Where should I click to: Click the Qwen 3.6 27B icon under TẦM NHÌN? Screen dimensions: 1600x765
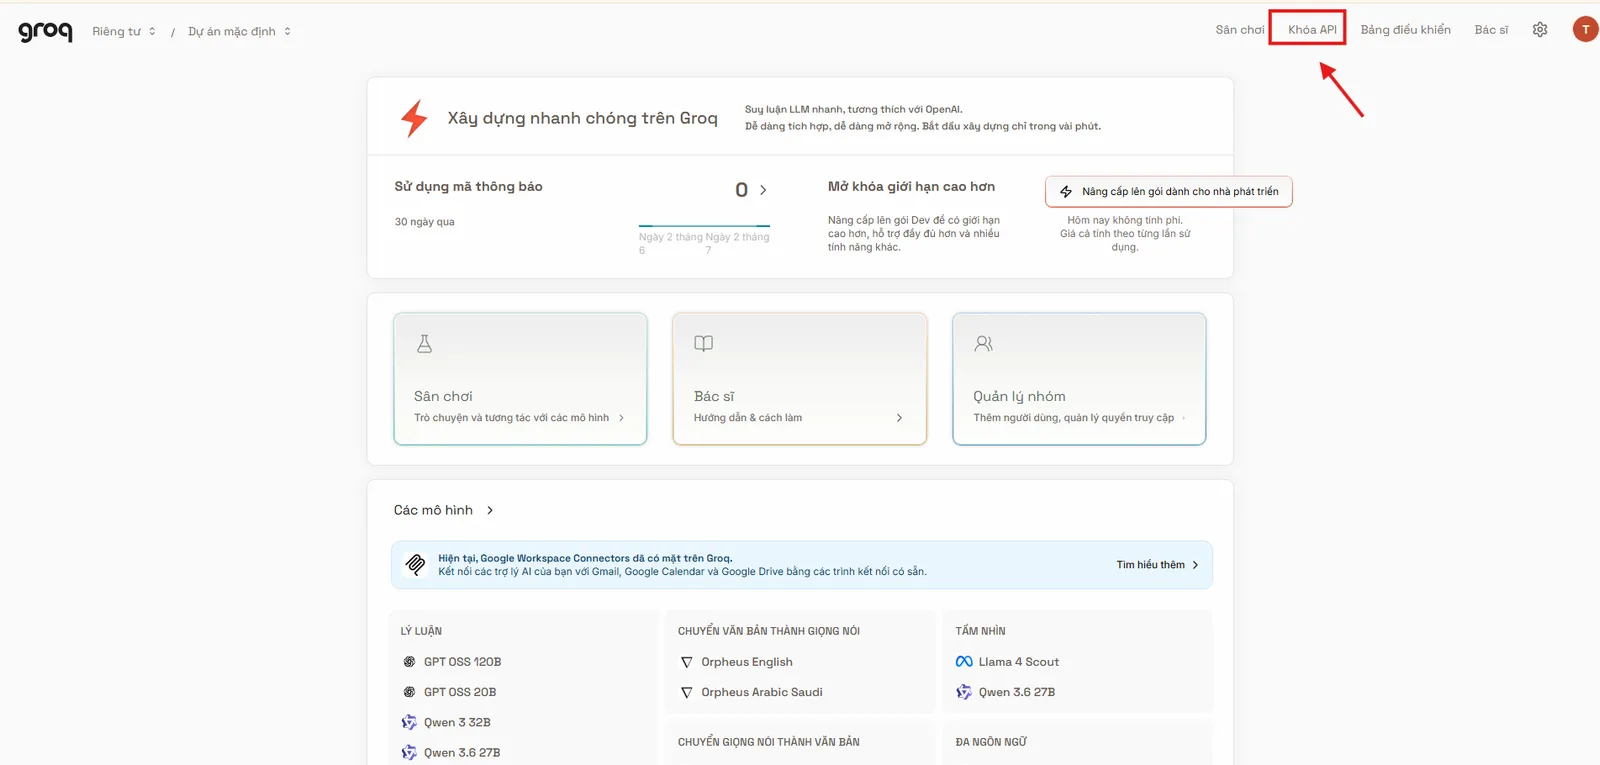click(964, 692)
